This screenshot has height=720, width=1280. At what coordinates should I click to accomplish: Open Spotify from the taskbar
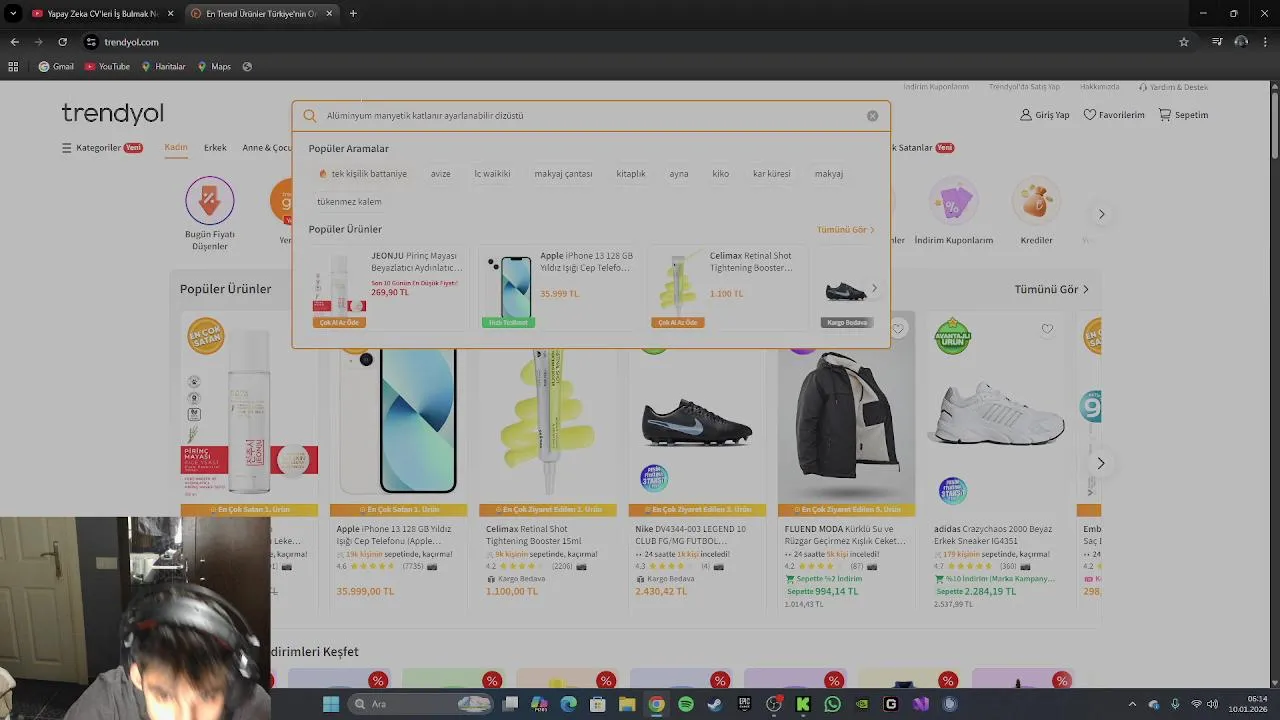pos(686,704)
